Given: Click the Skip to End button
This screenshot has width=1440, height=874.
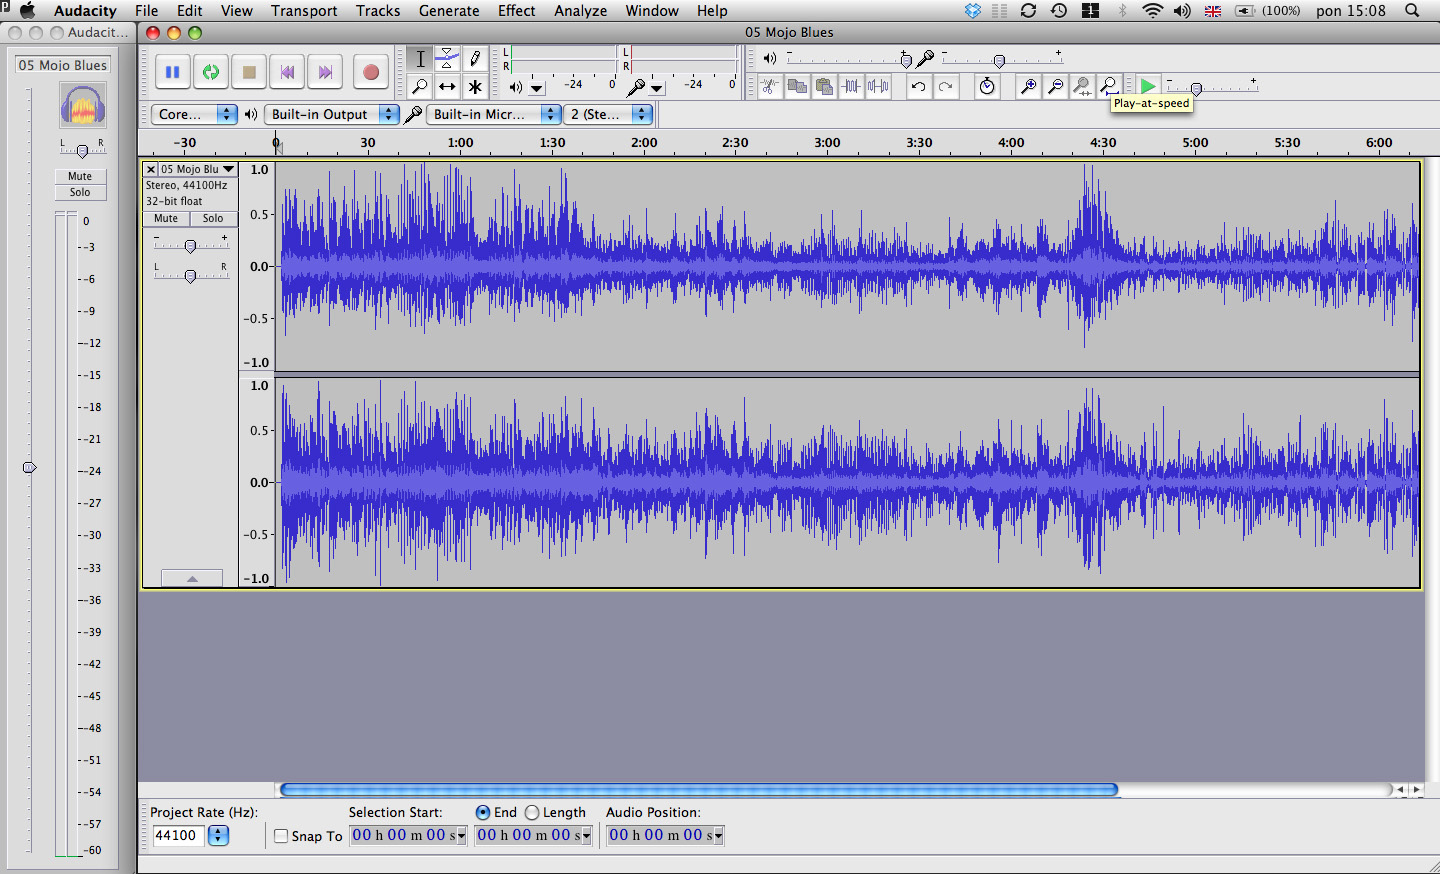Looking at the screenshot, I should [x=325, y=72].
